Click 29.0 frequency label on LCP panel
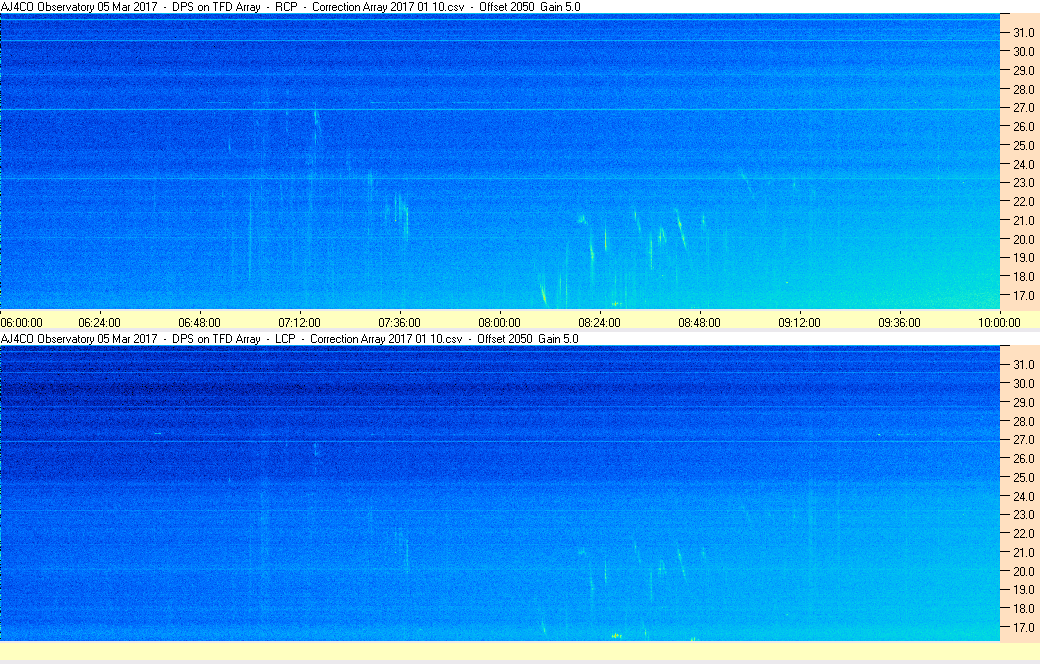 [1023, 403]
